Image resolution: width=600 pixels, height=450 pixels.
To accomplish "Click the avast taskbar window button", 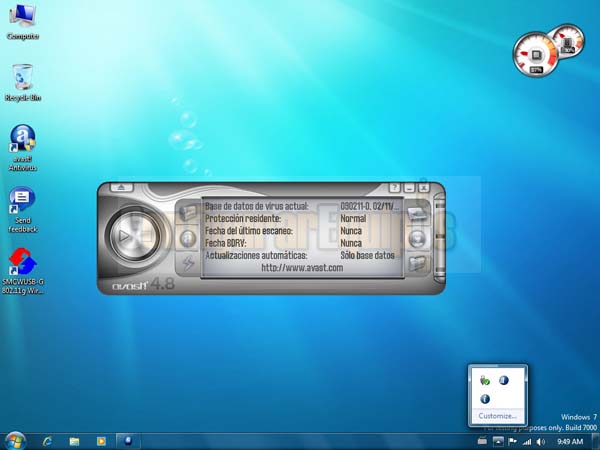I will pyautogui.click(x=128, y=442).
